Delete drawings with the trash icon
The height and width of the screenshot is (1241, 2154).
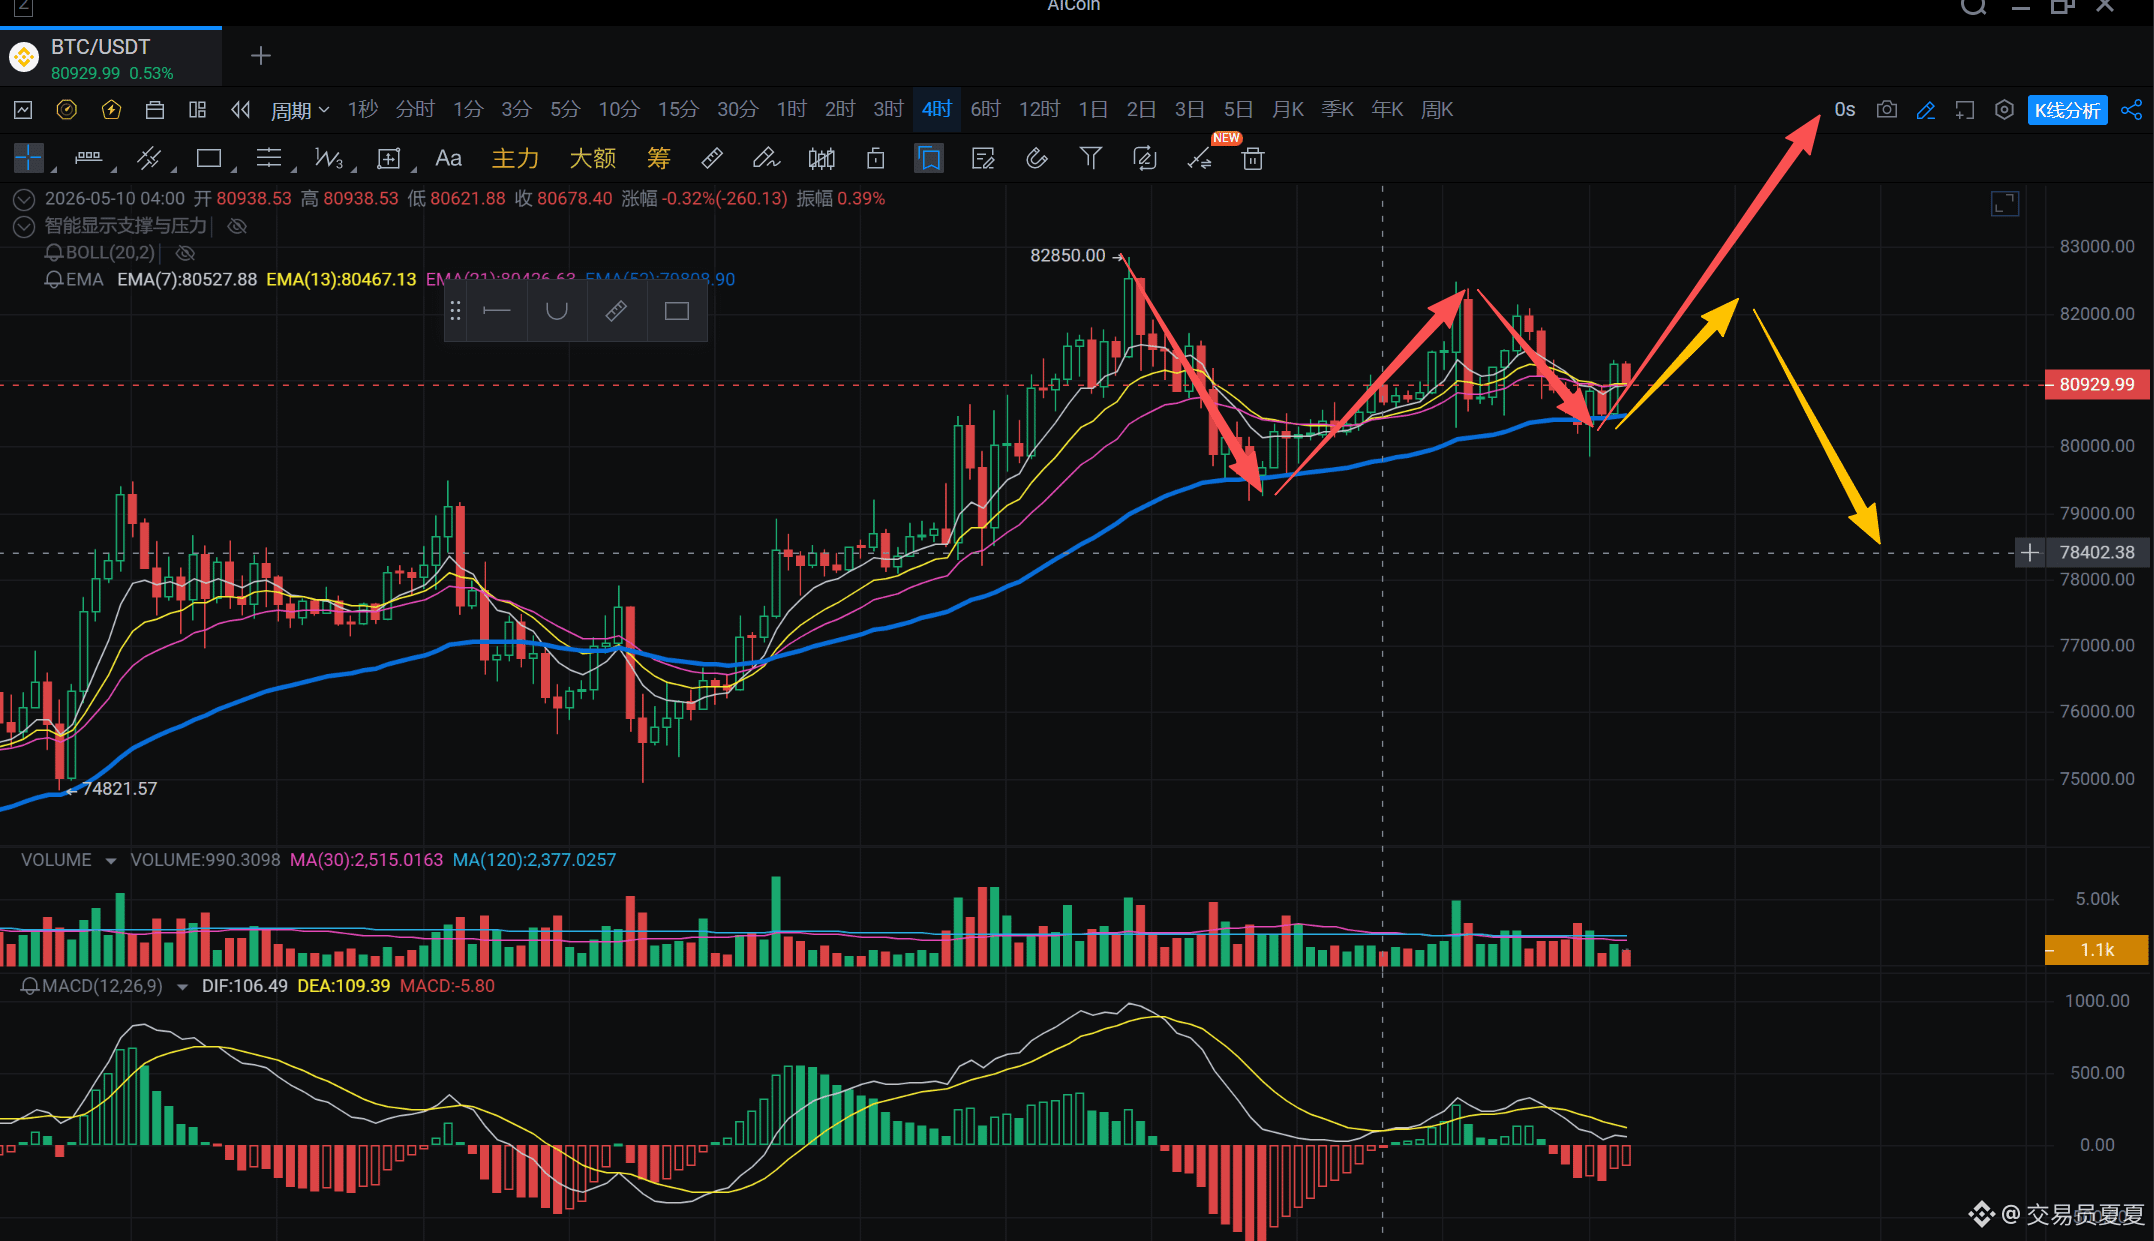tap(1253, 158)
